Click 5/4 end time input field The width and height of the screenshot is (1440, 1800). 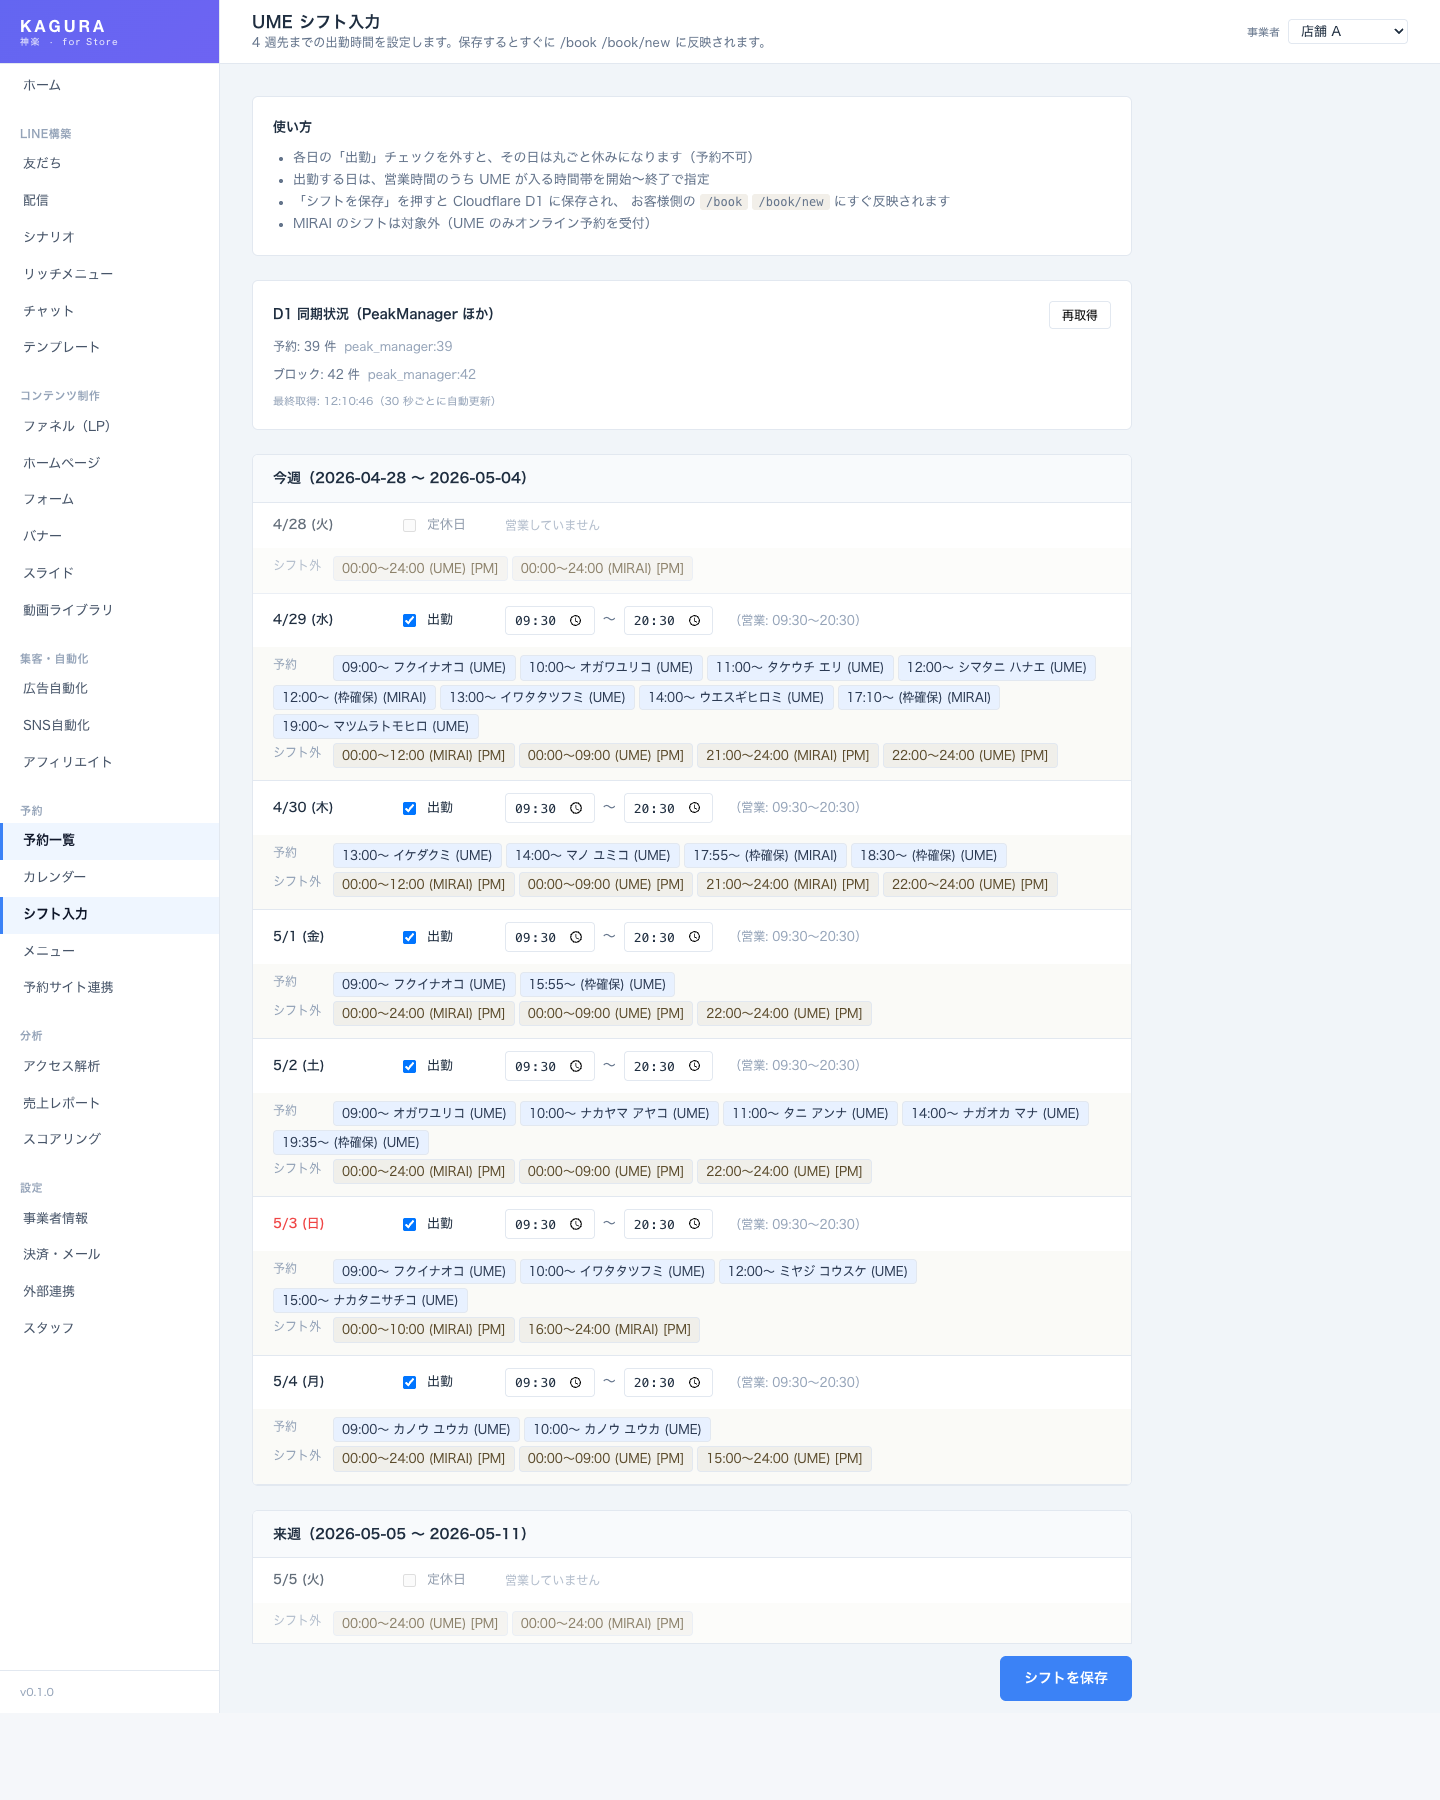coord(655,1382)
